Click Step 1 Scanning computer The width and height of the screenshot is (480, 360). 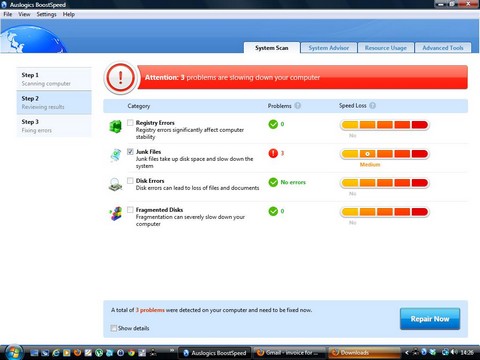tap(54, 79)
